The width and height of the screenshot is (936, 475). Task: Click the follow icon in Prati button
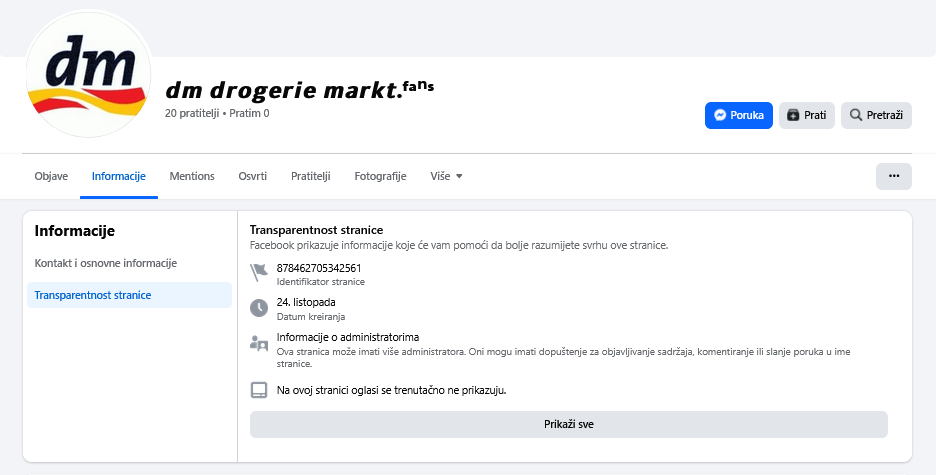point(793,115)
